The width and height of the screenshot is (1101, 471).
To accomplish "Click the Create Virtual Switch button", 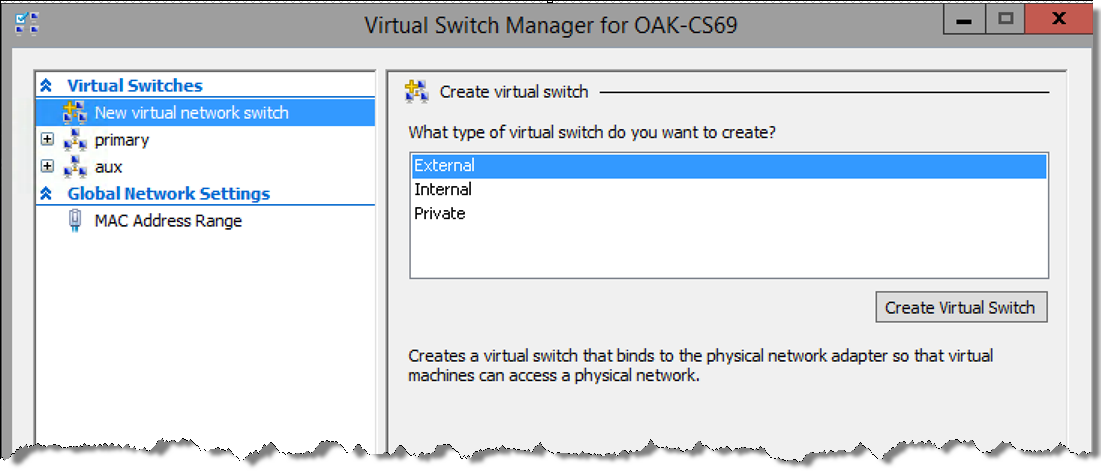I will coord(961,307).
